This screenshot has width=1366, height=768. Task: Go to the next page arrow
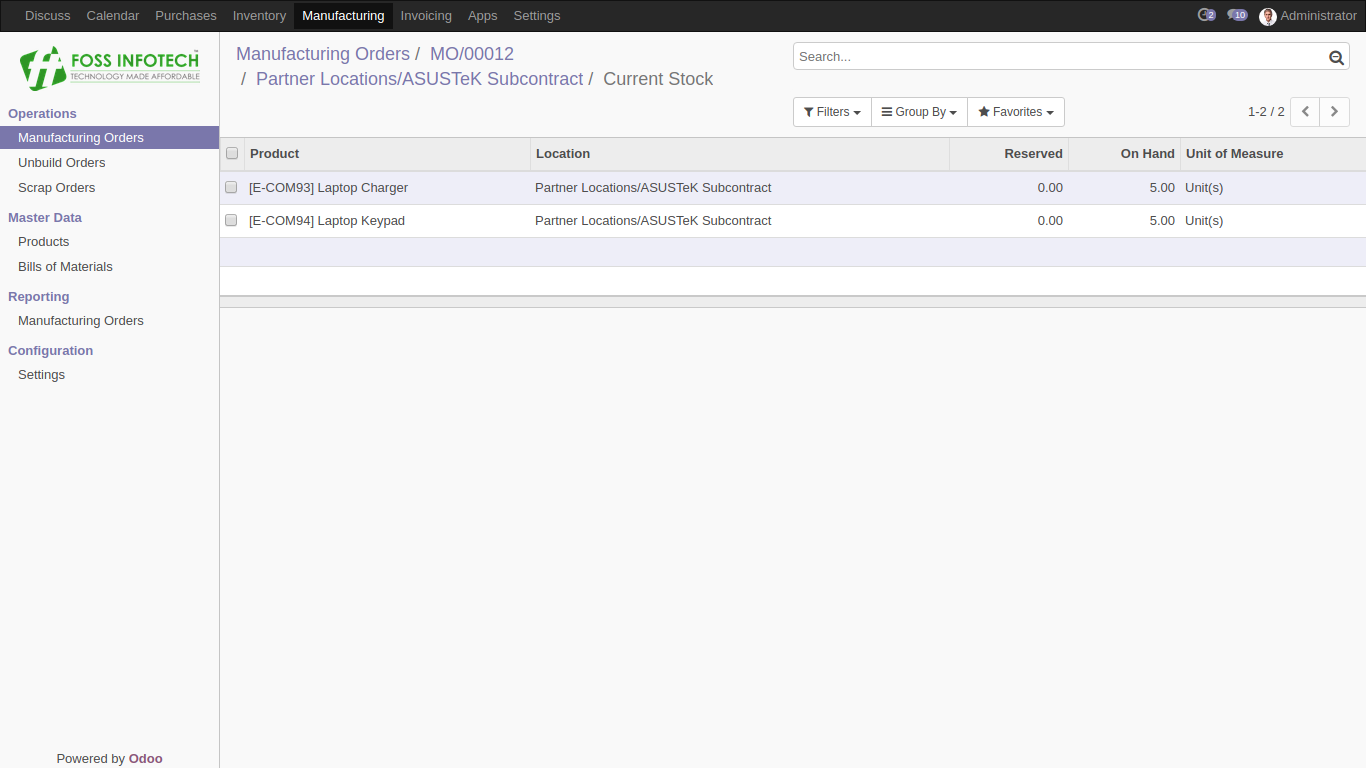[1335, 112]
